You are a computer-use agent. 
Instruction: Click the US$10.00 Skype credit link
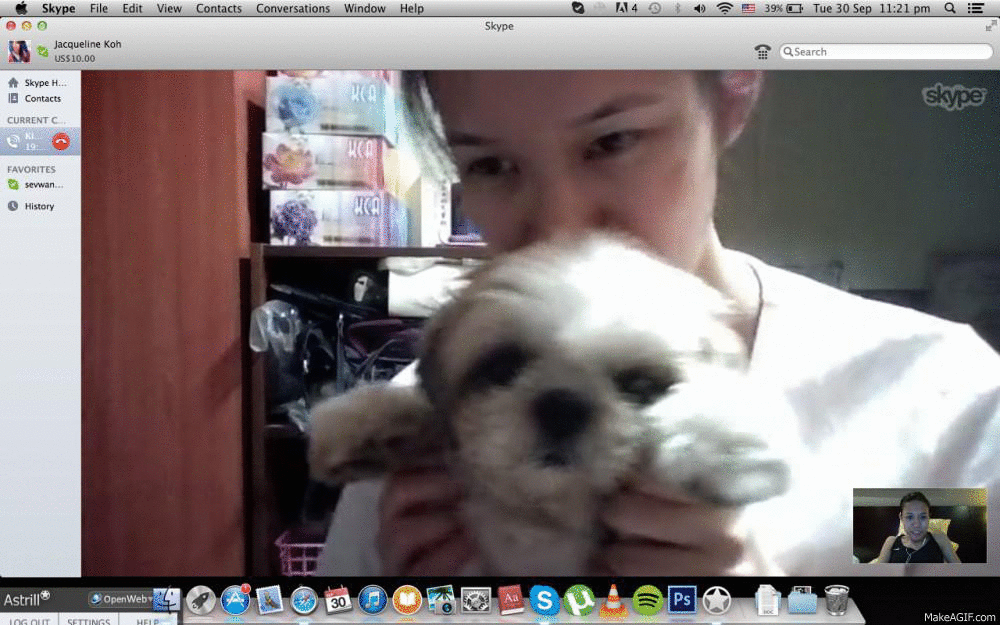tap(75, 59)
